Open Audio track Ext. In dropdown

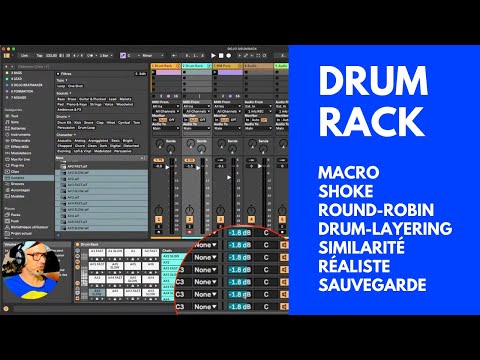[258, 106]
